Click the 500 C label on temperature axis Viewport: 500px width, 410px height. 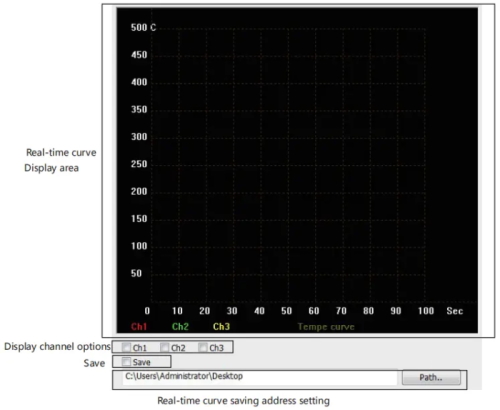click(143, 27)
